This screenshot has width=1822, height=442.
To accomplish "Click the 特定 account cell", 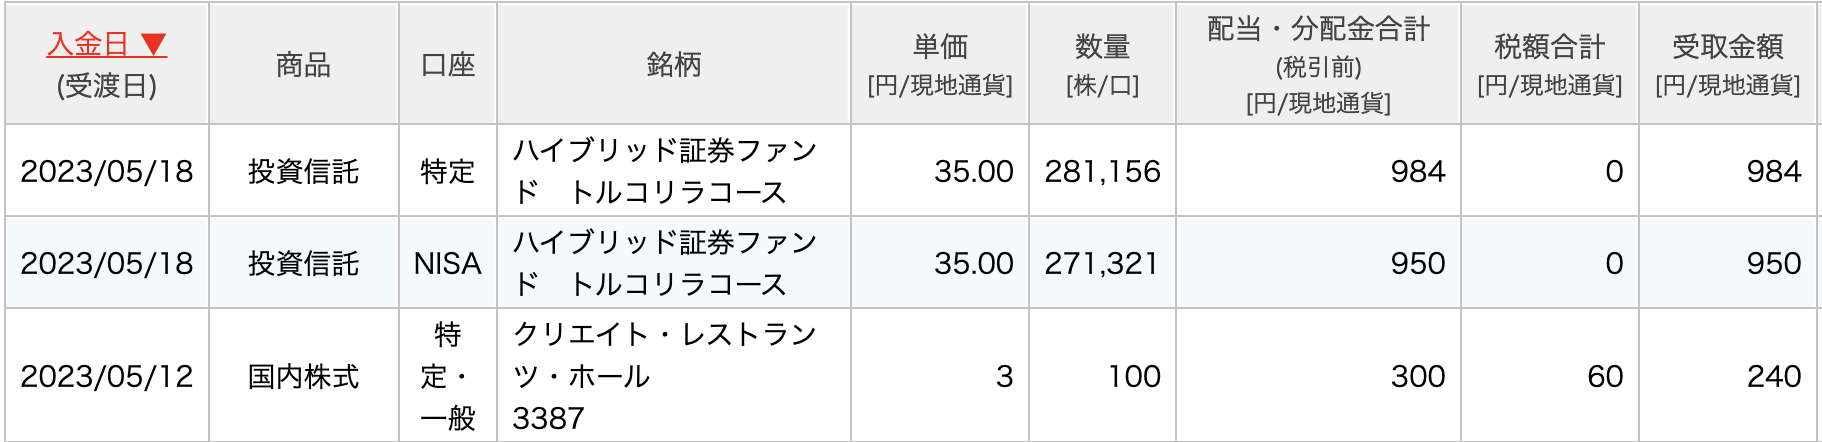I will [447, 171].
